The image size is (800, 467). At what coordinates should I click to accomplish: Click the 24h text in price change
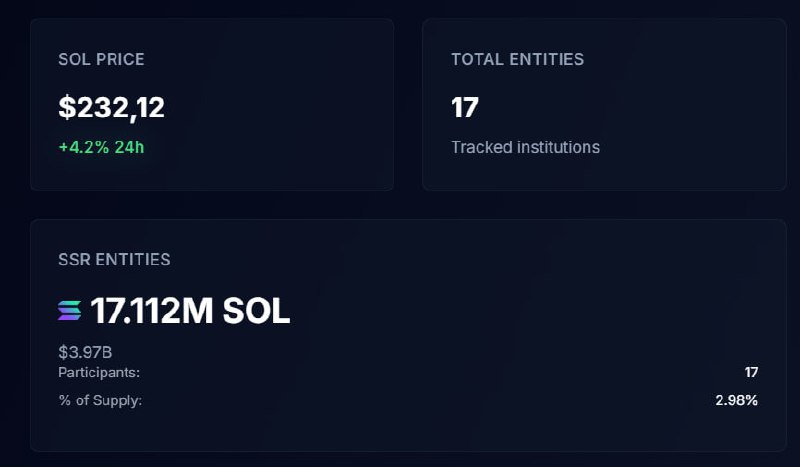point(129,147)
